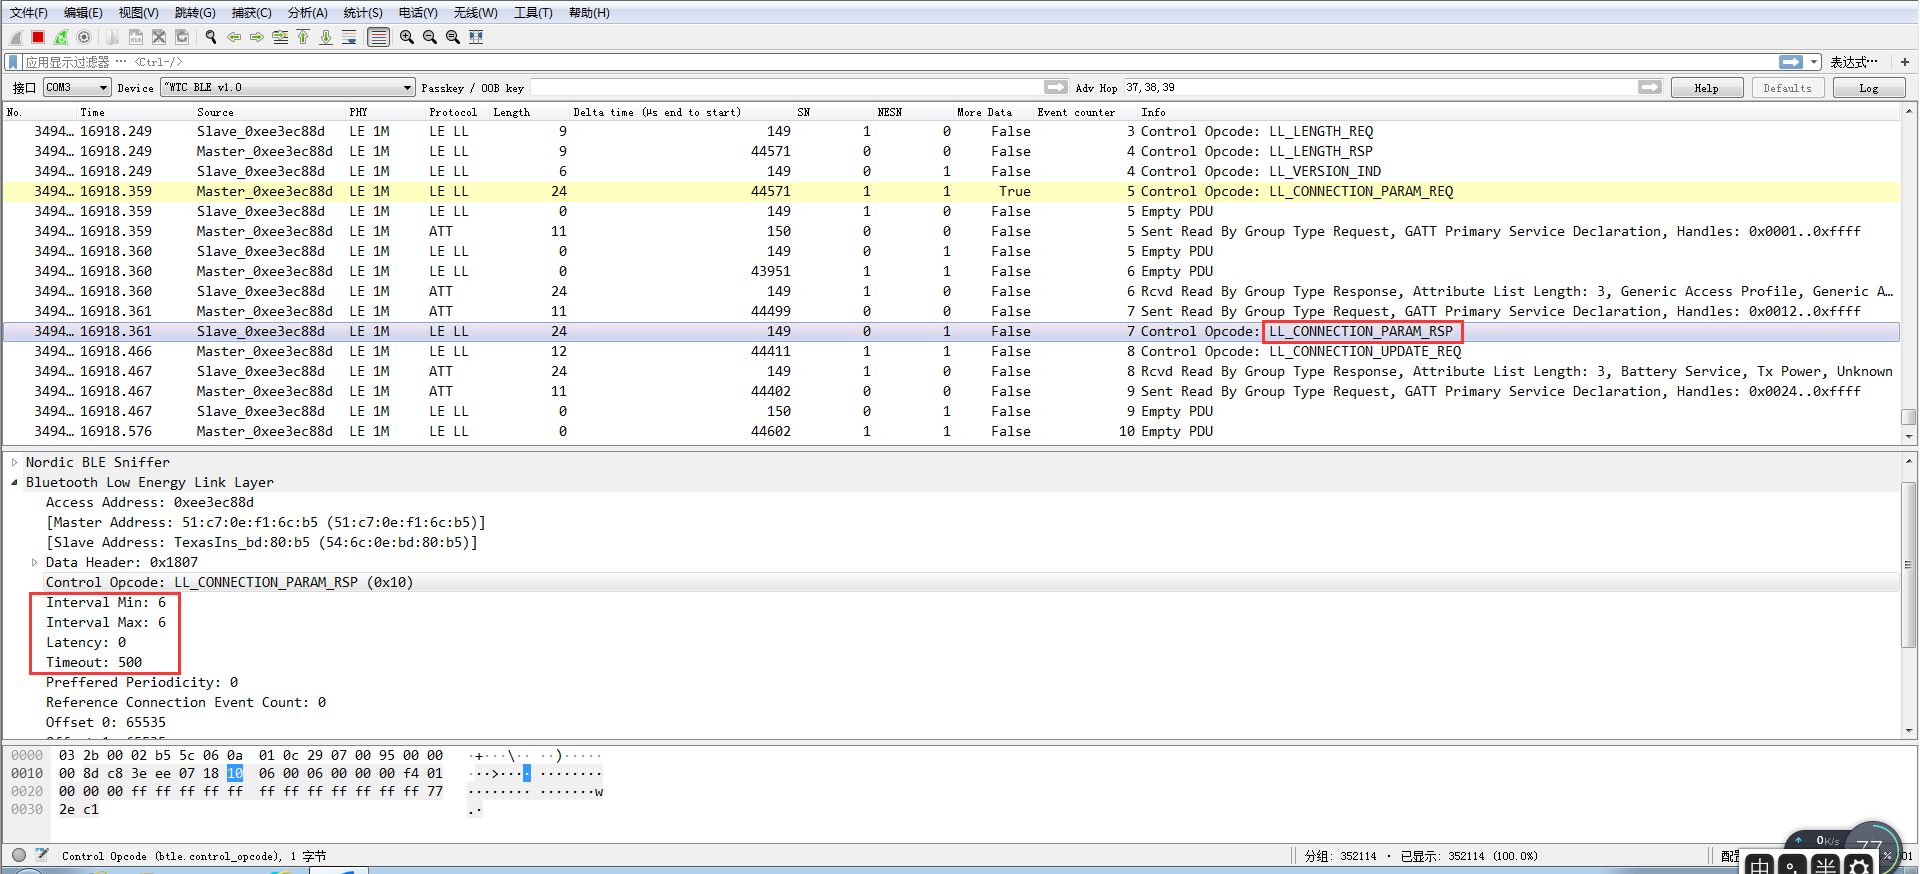Find a packet with the magnifier icon
This screenshot has height=874, width=1920.
click(x=211, y=37)
